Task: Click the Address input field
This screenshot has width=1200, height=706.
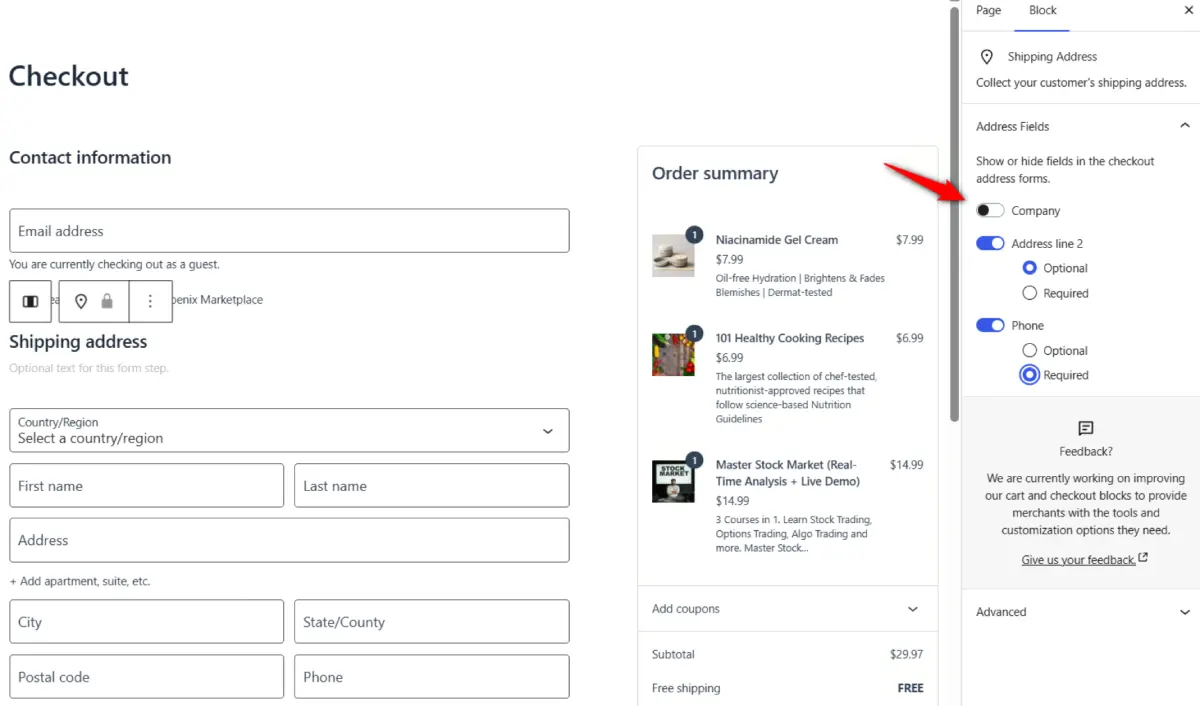Action: (289, 540)
